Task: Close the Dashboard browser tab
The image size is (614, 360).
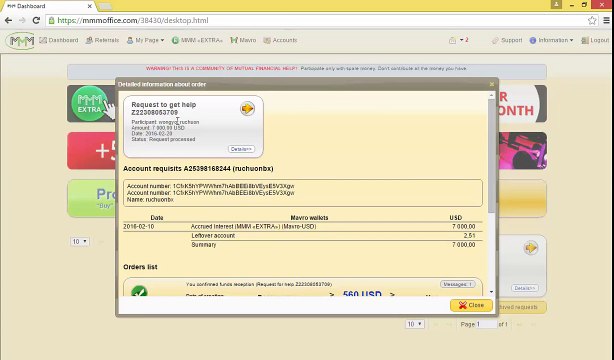Action: pyautogui.click(x=90, y=6)
